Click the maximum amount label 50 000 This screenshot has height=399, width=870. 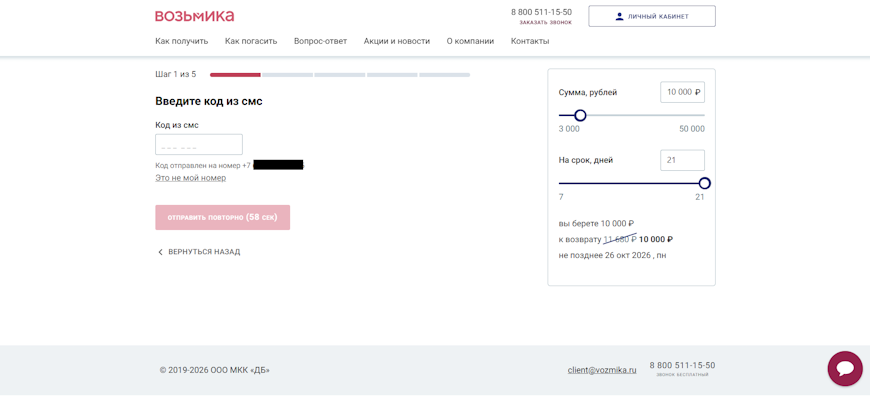coord(692,129)
